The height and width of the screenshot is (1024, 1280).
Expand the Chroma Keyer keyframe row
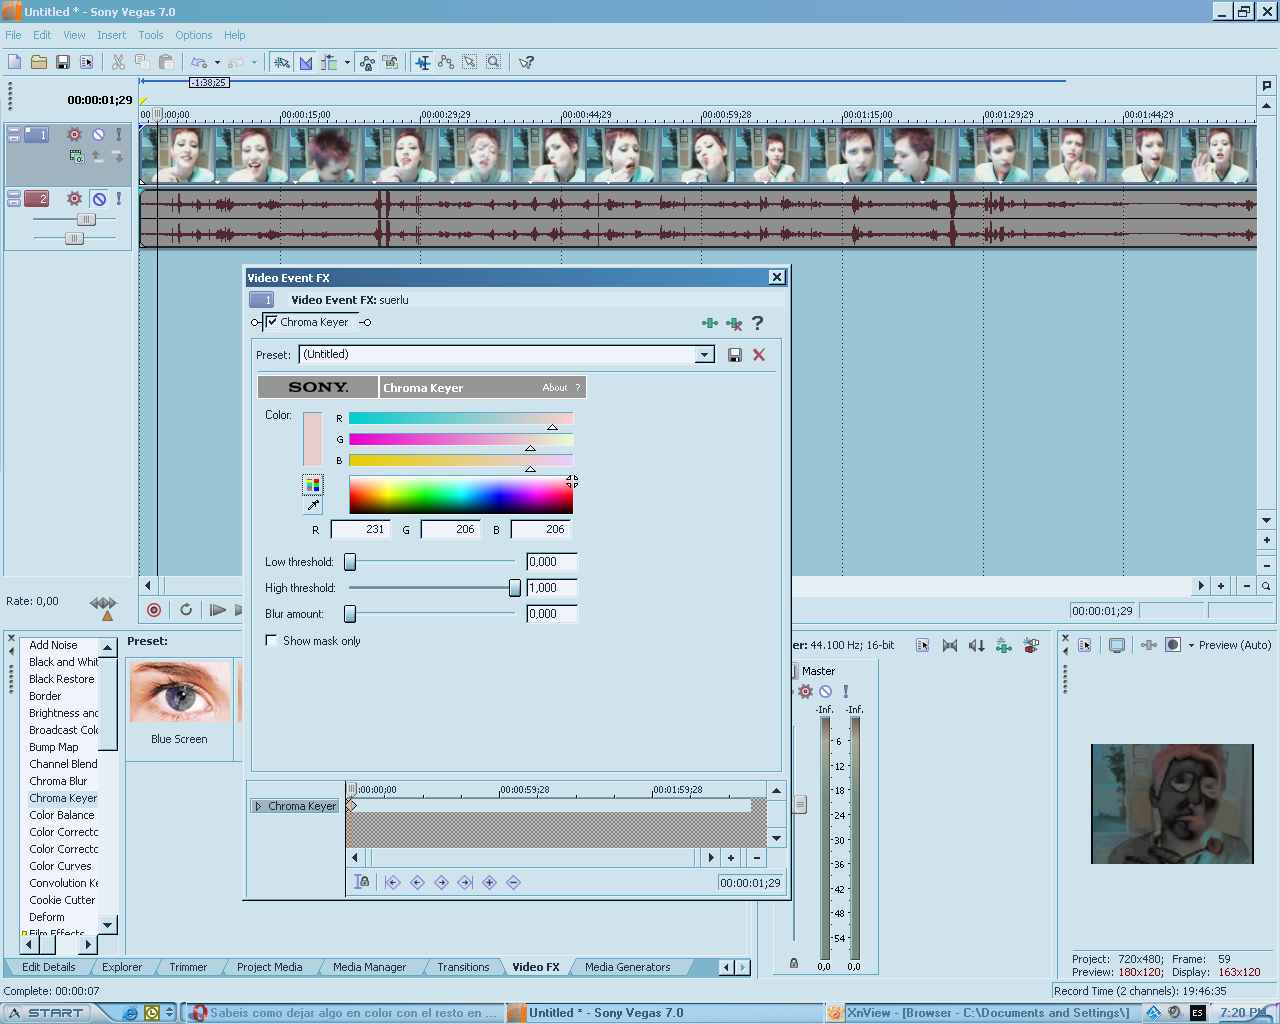(258, 806)
